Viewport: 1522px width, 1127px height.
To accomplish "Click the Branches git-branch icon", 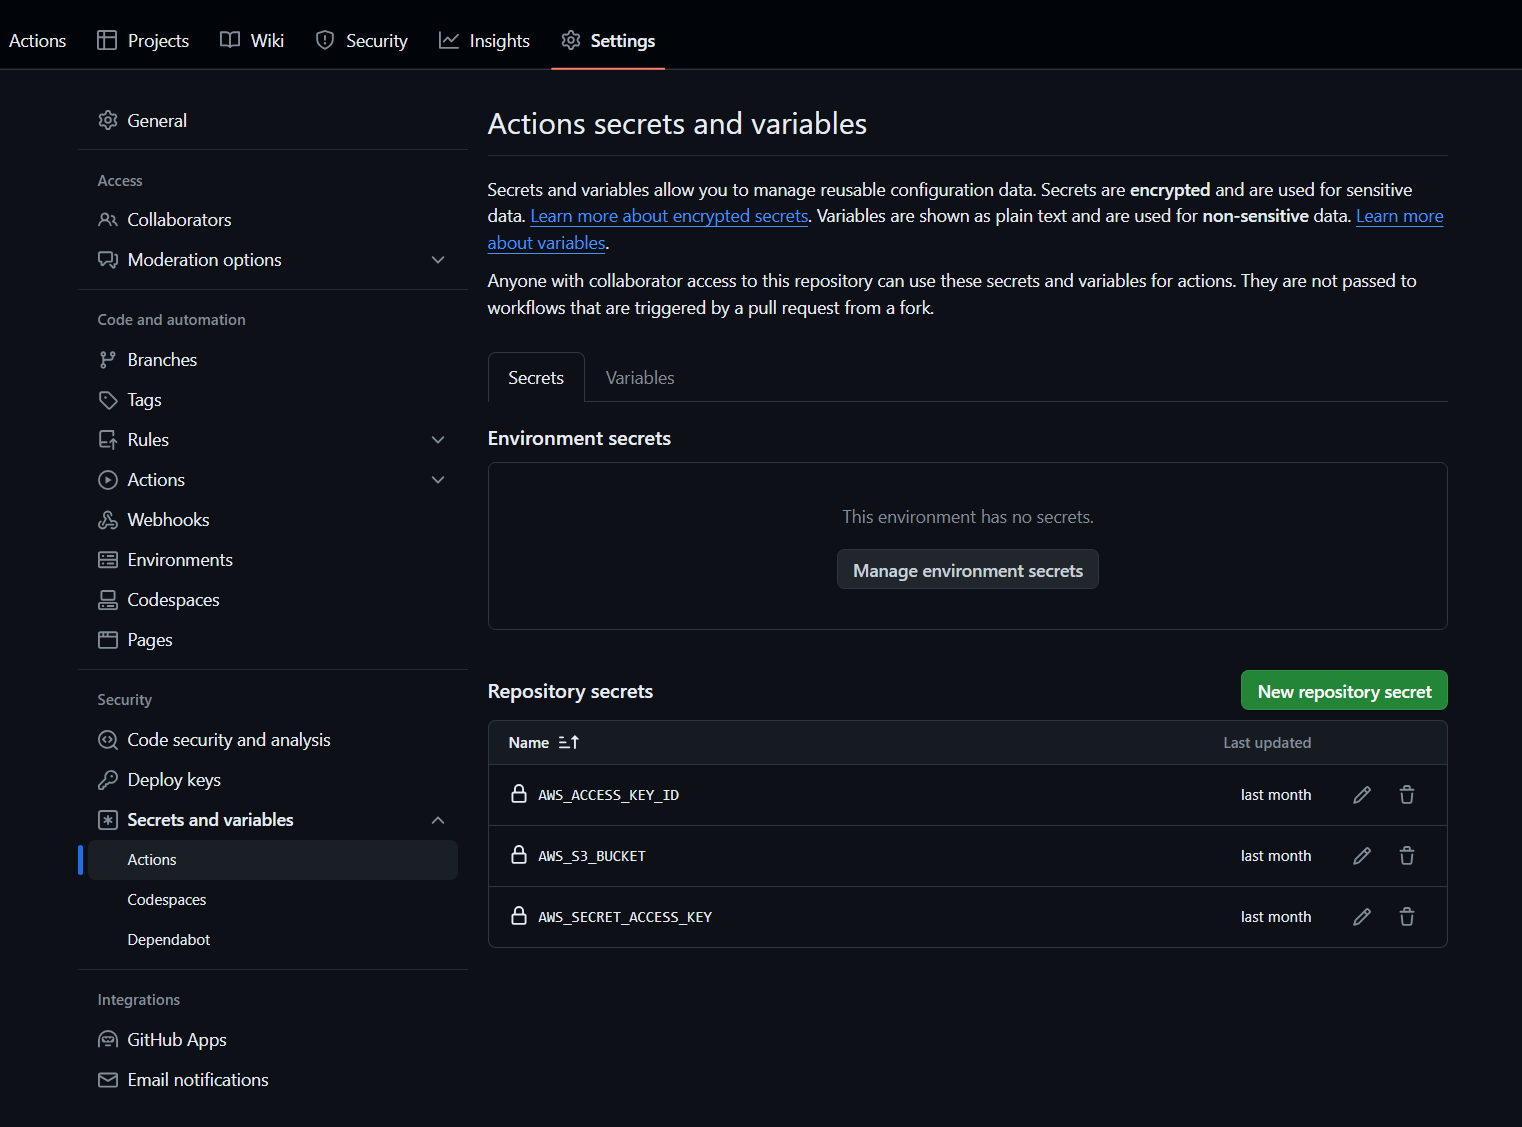I will 108,360.
